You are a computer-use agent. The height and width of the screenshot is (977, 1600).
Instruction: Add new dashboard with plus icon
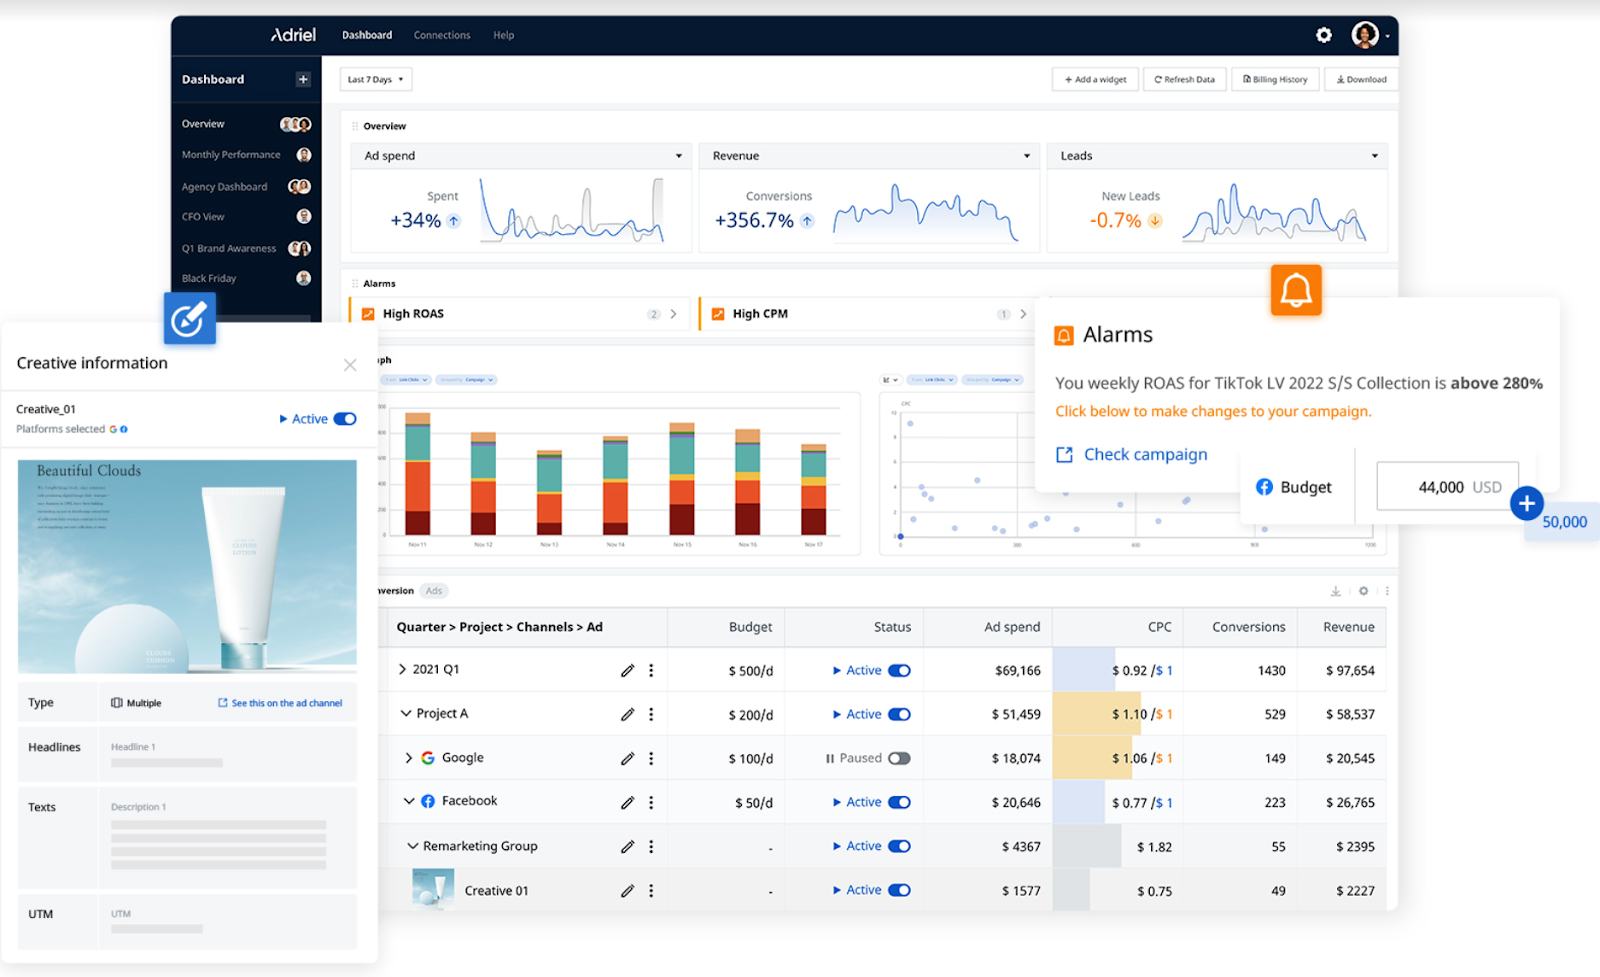tap(303, 79)
